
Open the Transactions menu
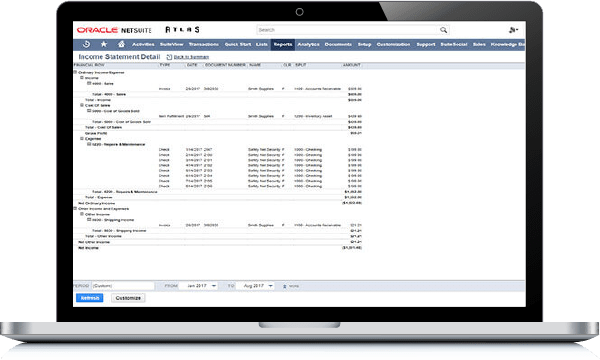[x=204, y=44]
